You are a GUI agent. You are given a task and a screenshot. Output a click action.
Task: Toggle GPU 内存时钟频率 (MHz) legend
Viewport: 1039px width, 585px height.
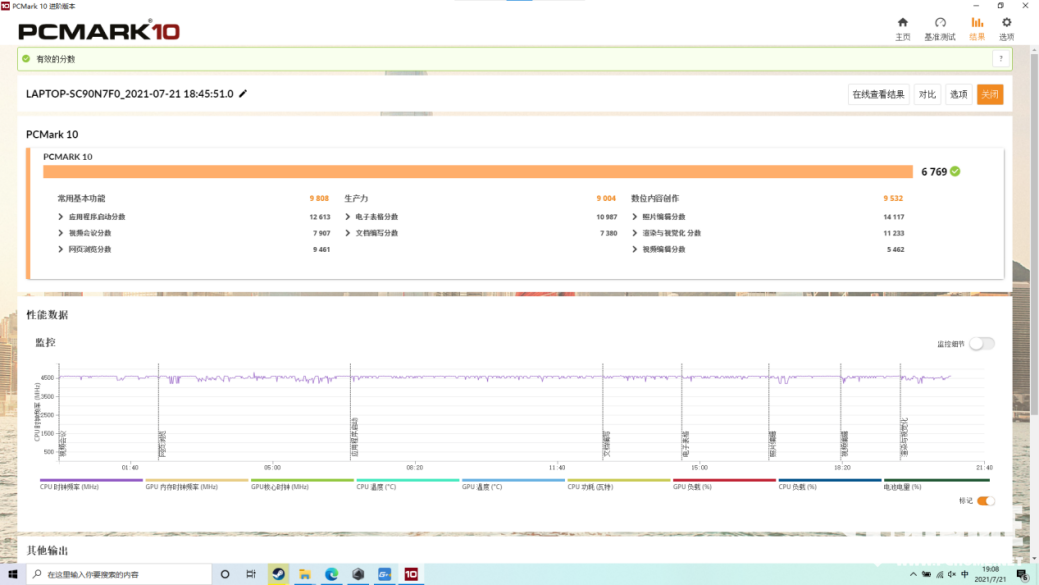click(197, 484)
